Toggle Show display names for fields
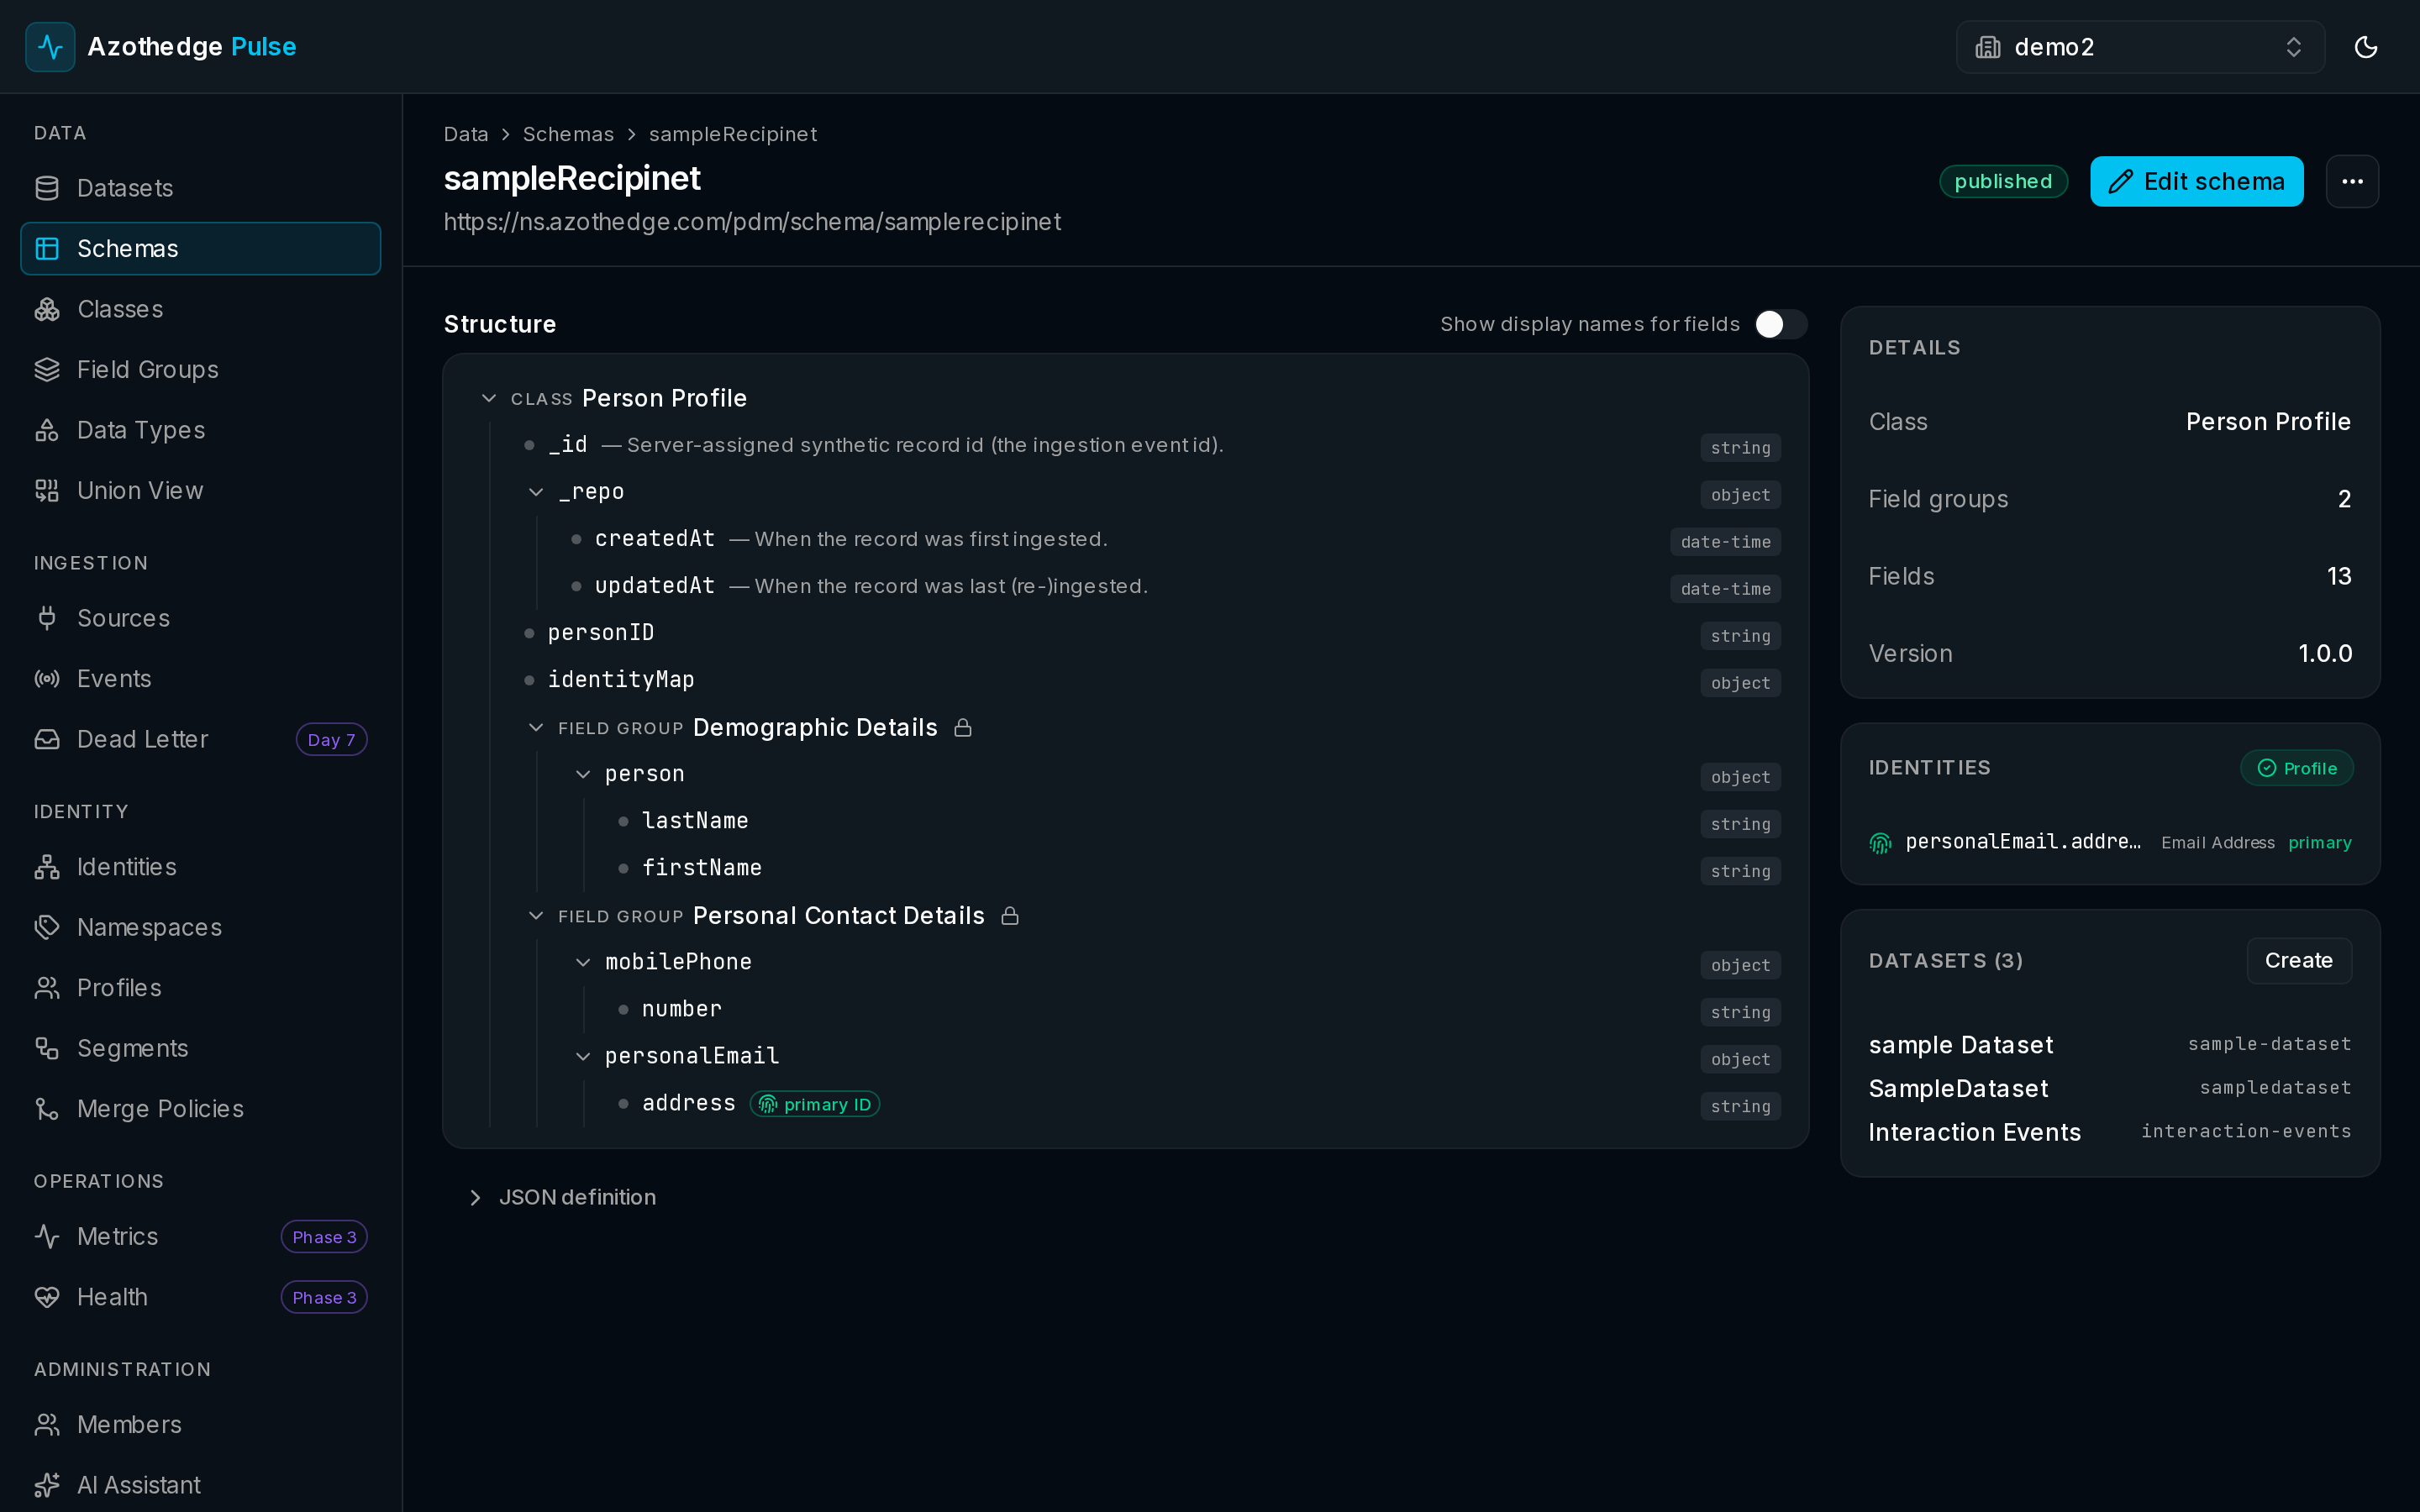This screenshot has height=1512, width=2420. (1780, 324)
